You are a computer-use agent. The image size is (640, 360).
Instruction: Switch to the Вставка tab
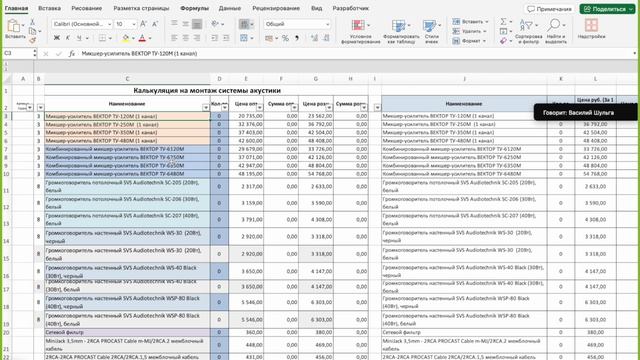[49, 8]
